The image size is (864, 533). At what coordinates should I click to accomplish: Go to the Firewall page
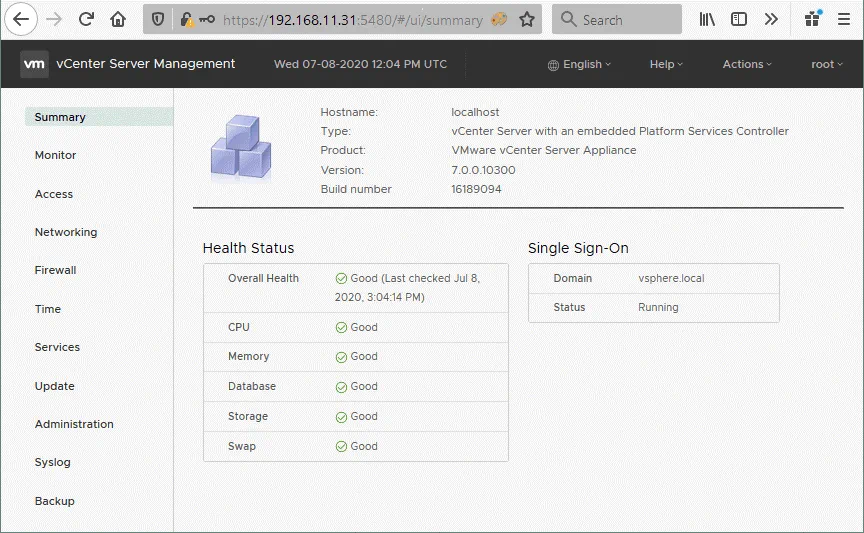(x=55, y=270)
